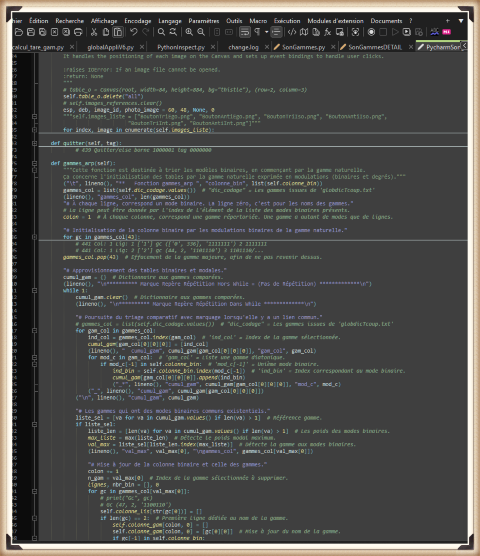Copy selection with toolbar copy icon

106,32
